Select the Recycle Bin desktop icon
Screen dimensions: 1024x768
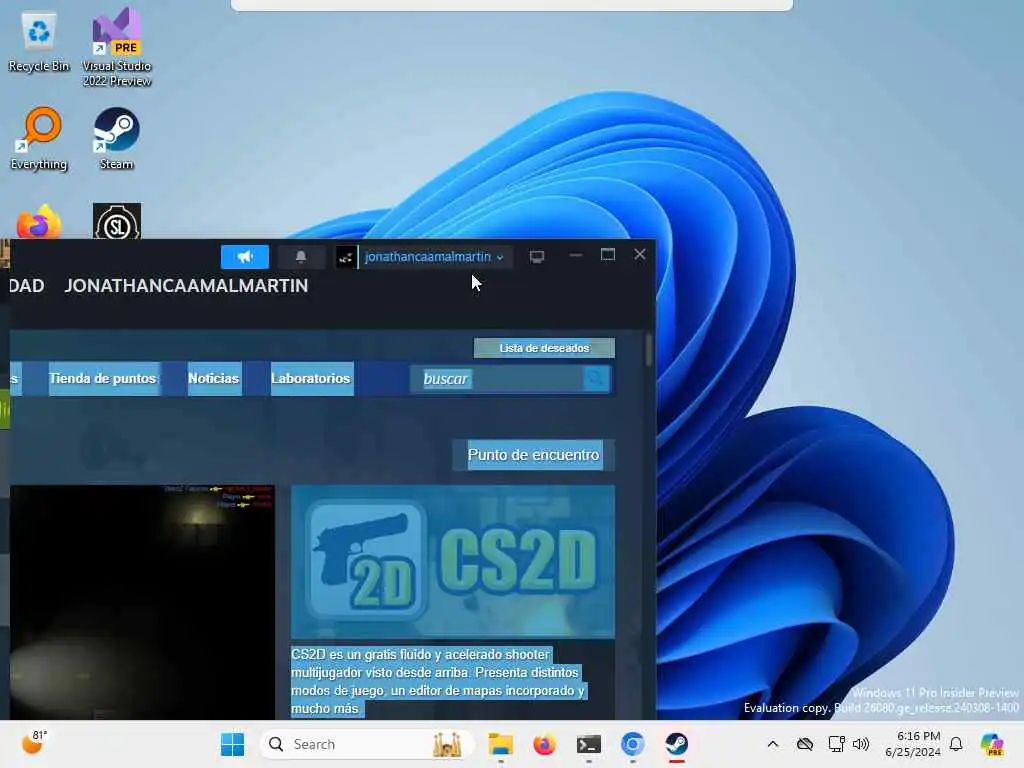pos(39,42)
